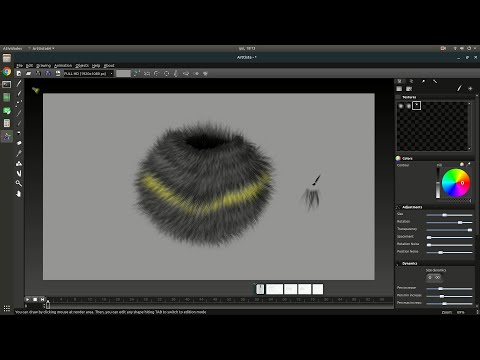The width and height of the screenshot is (480, 360).
Task: Adjust the Size slider
Action: coord(449,215)
